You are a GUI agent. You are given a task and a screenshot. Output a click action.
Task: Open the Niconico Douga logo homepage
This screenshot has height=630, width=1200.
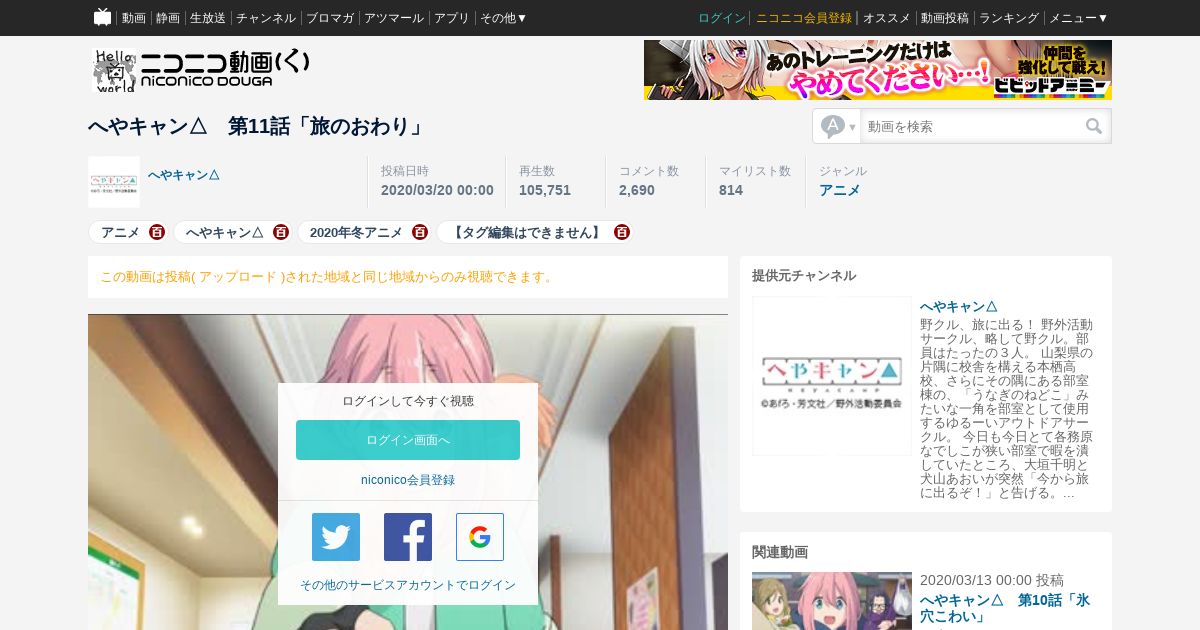click(x=201, y=70)
